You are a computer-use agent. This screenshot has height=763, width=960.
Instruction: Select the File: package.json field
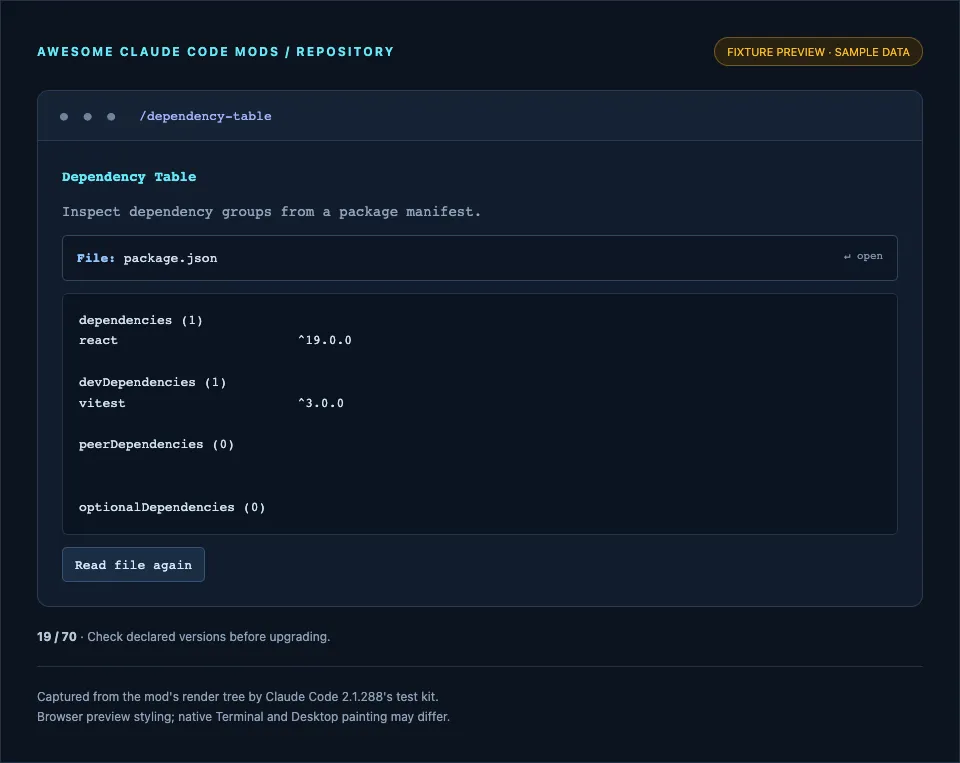[x=479, y=258]
